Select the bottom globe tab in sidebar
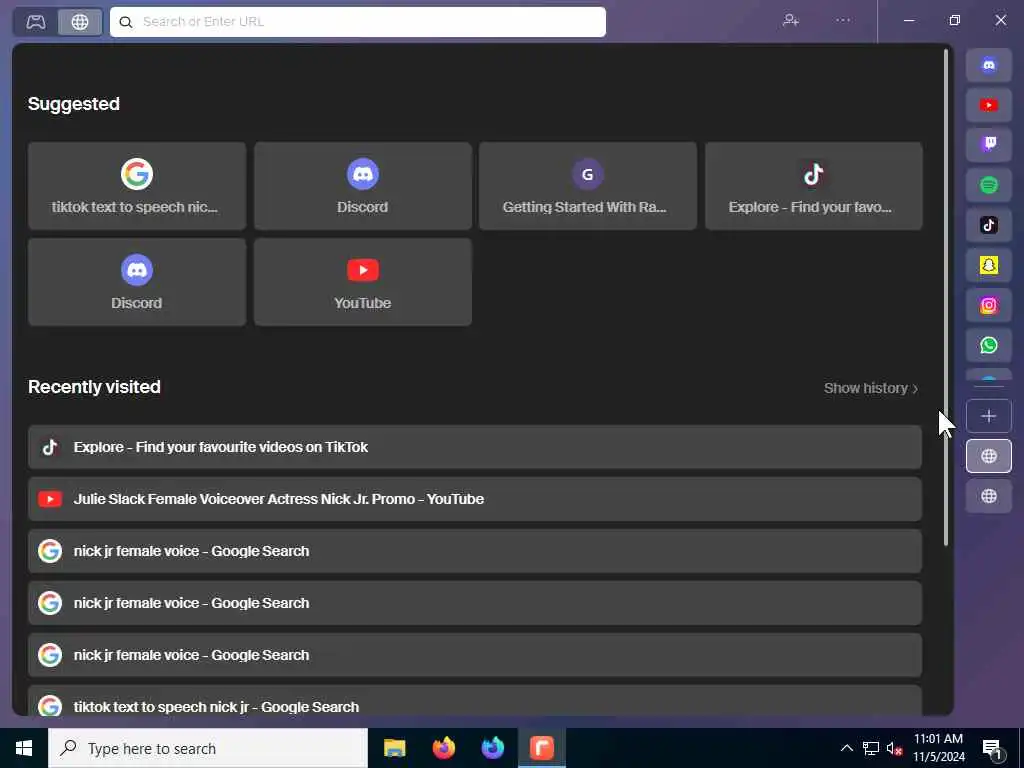1024x768 pixels. [988, 496]
